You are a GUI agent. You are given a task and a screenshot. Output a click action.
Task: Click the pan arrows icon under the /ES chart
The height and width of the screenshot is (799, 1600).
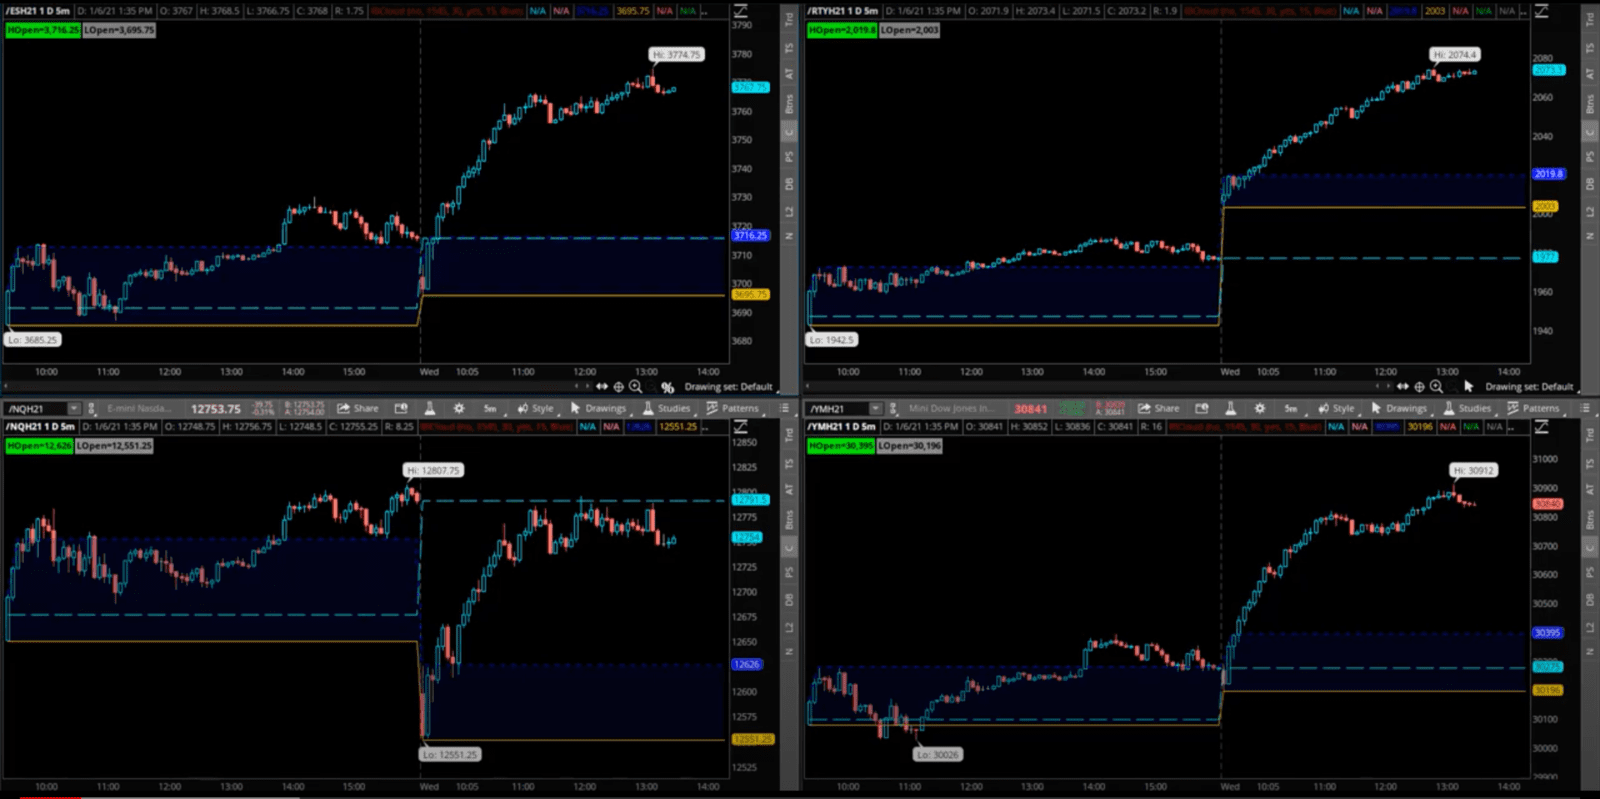(602, 387)
